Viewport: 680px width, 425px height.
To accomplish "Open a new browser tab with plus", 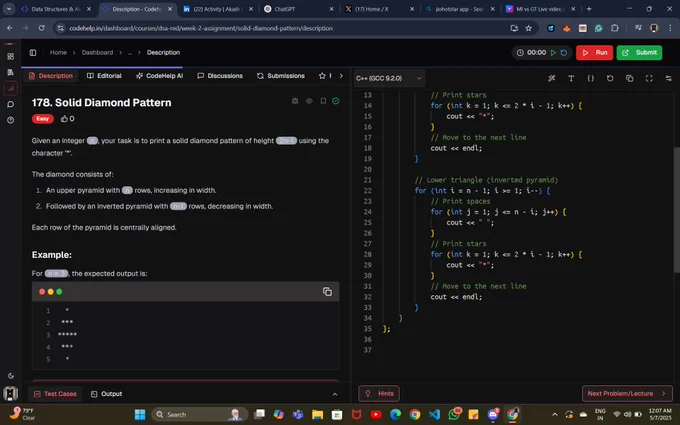I will tap(589, 9).
